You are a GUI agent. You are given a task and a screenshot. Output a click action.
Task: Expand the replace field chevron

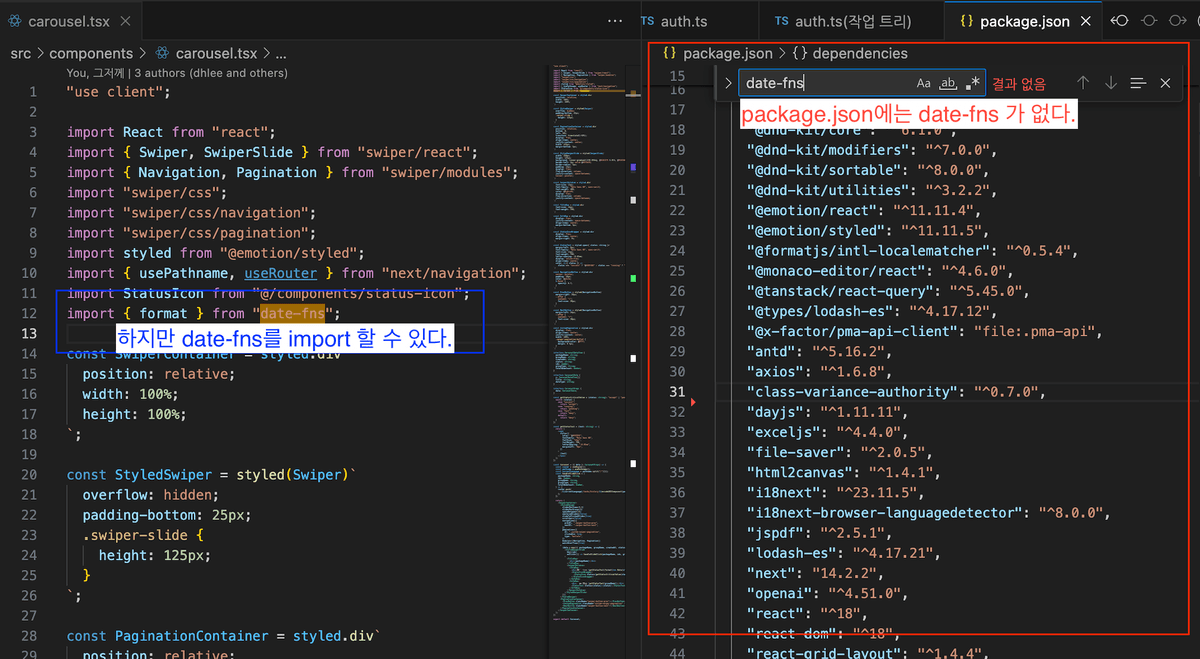point(728,83)
